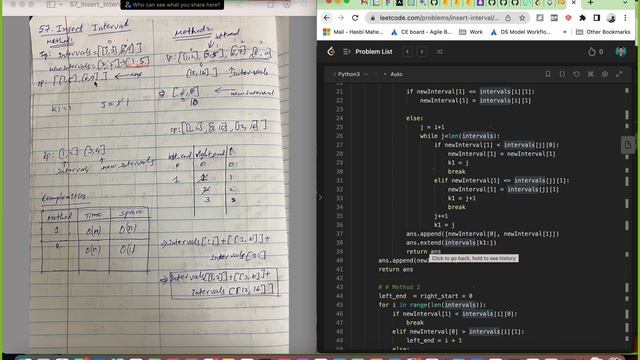This screenshot has width=640, height=360.
Task: Click the LeetCode logo
Action: coord(331,51)
